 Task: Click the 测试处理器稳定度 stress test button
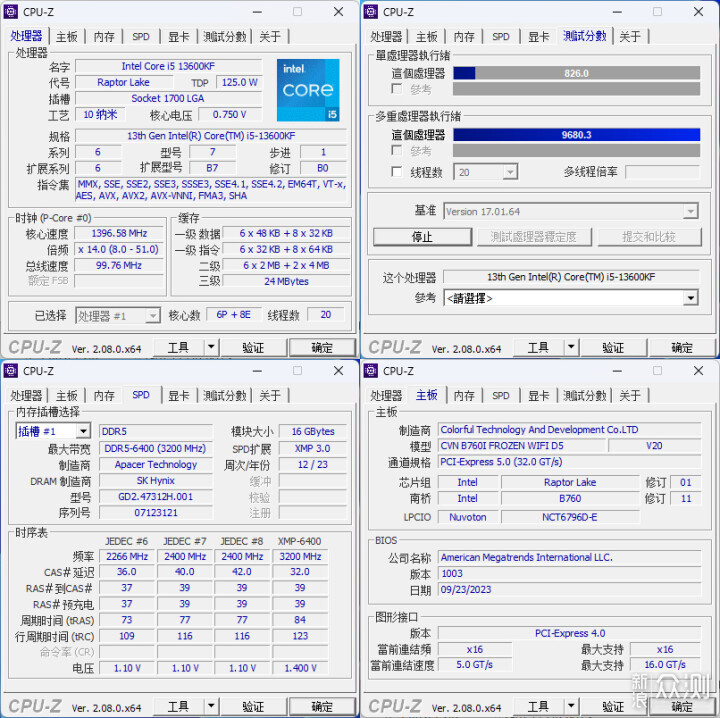534,237
